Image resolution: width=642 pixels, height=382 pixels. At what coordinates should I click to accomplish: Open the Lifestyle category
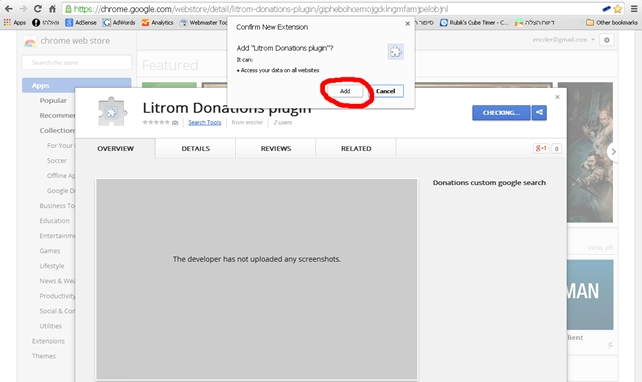point(52,266)
